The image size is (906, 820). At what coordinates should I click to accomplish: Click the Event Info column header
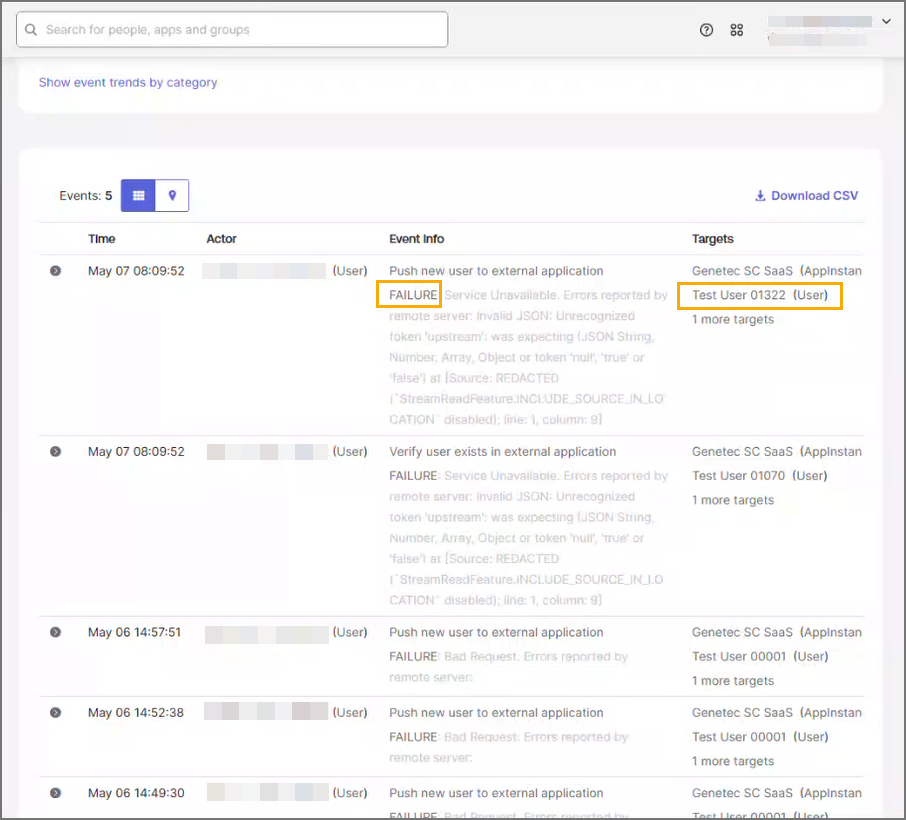click(417, 239)
